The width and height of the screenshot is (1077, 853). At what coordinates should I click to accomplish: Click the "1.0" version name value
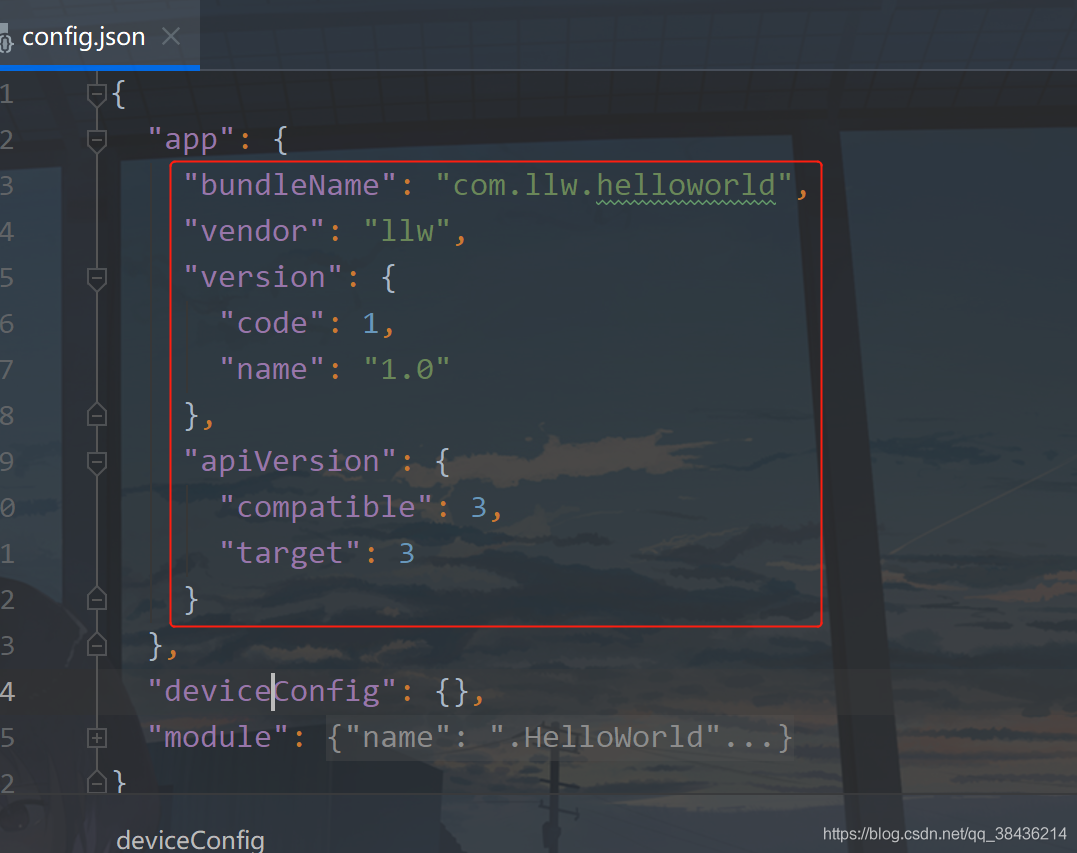point(407,369)
